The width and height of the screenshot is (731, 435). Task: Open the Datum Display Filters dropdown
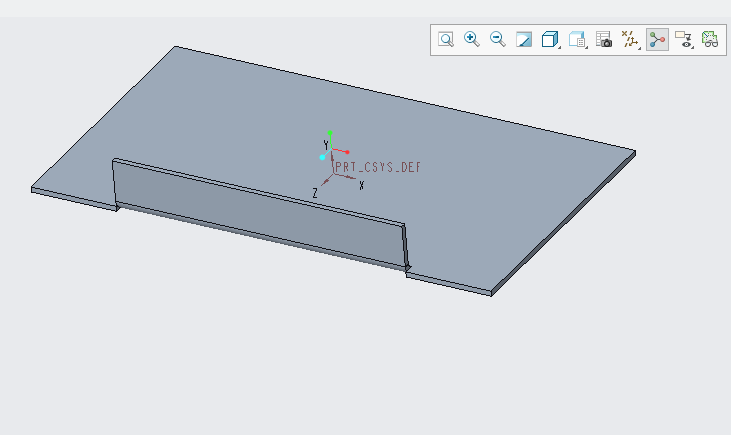(x=630, y=40)
